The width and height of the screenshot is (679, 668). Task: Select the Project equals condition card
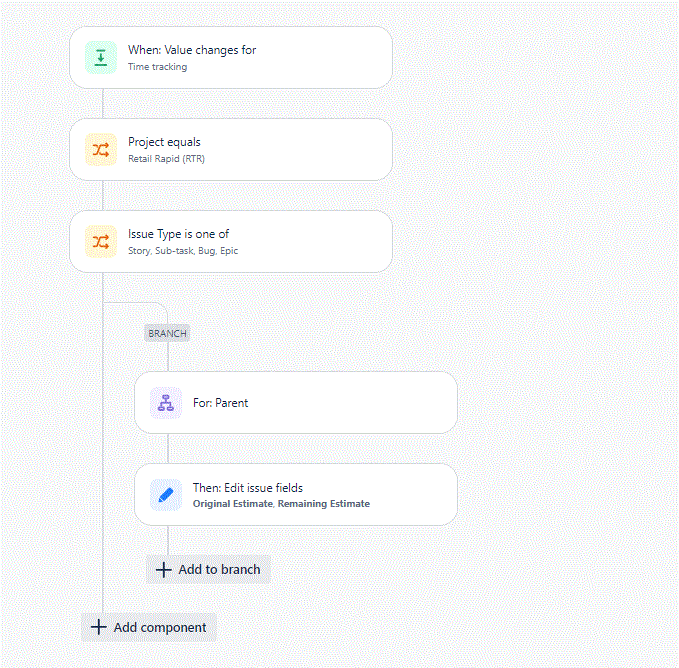coord(231,150)
